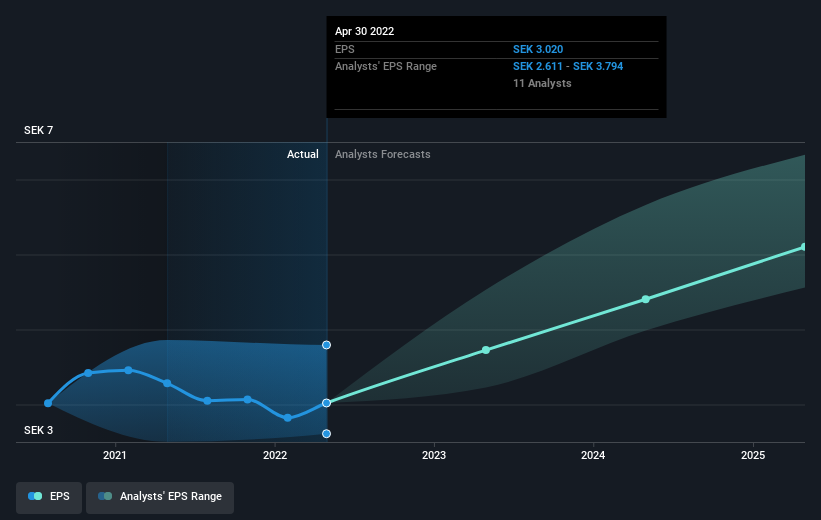Click the Apr 30 2022 tooltip date

364,31
